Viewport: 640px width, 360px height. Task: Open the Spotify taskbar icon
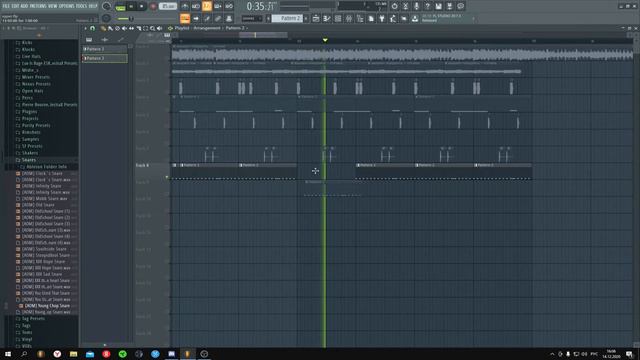tap(122, 354)
